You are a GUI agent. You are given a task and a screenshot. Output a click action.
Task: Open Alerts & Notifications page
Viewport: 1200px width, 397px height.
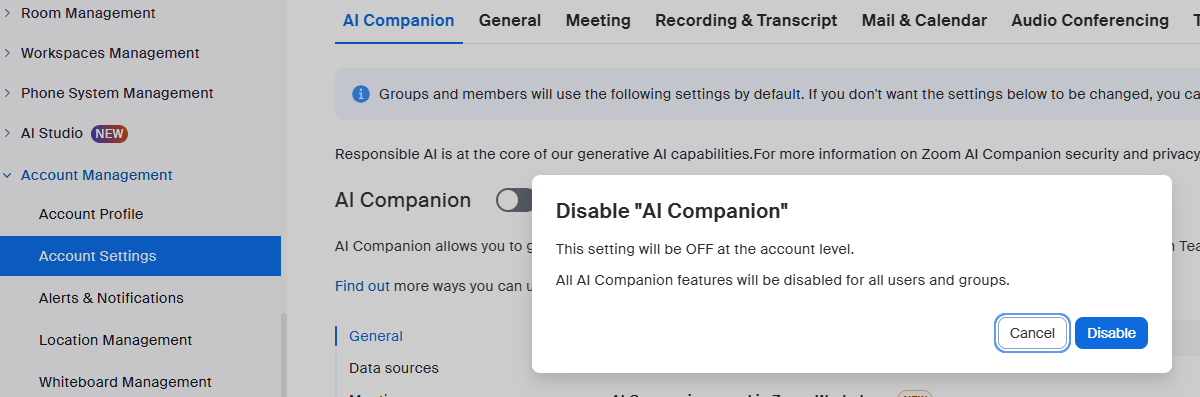point(111,298)
